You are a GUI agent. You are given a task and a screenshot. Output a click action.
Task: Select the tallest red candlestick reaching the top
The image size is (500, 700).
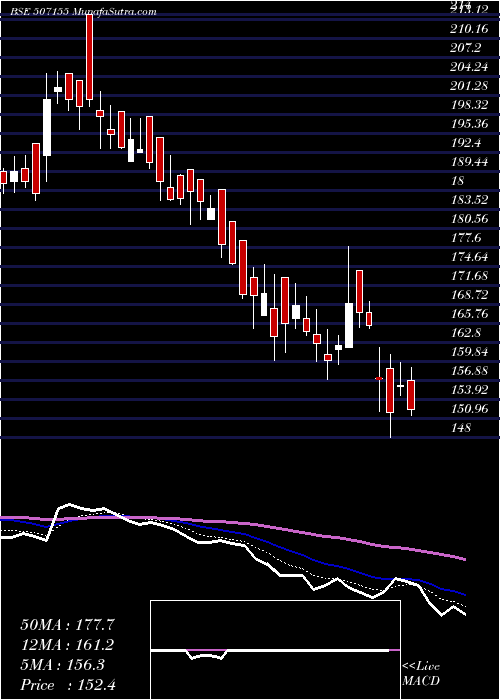pyautogui.click(x=90, y=56)
